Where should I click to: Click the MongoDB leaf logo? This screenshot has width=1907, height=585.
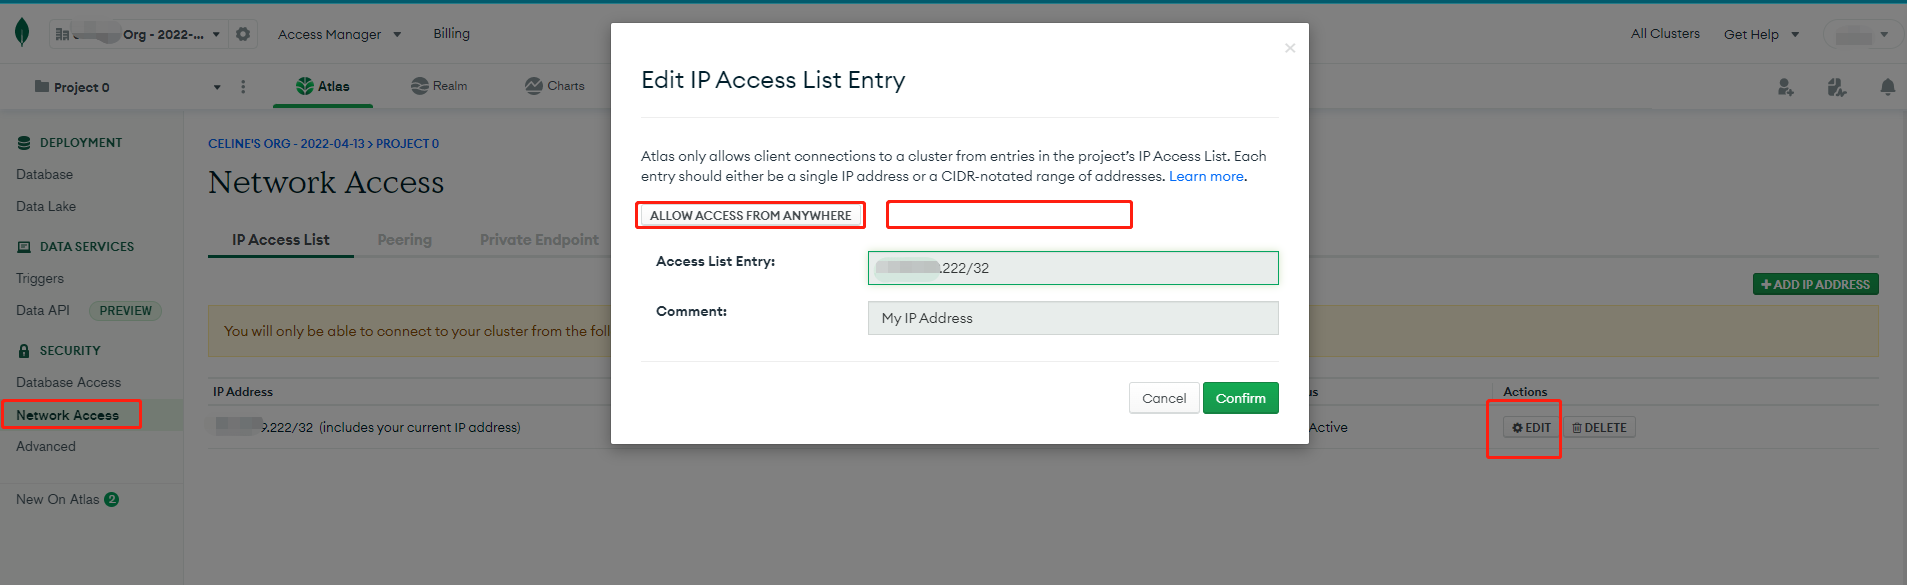tap(22, 33)
